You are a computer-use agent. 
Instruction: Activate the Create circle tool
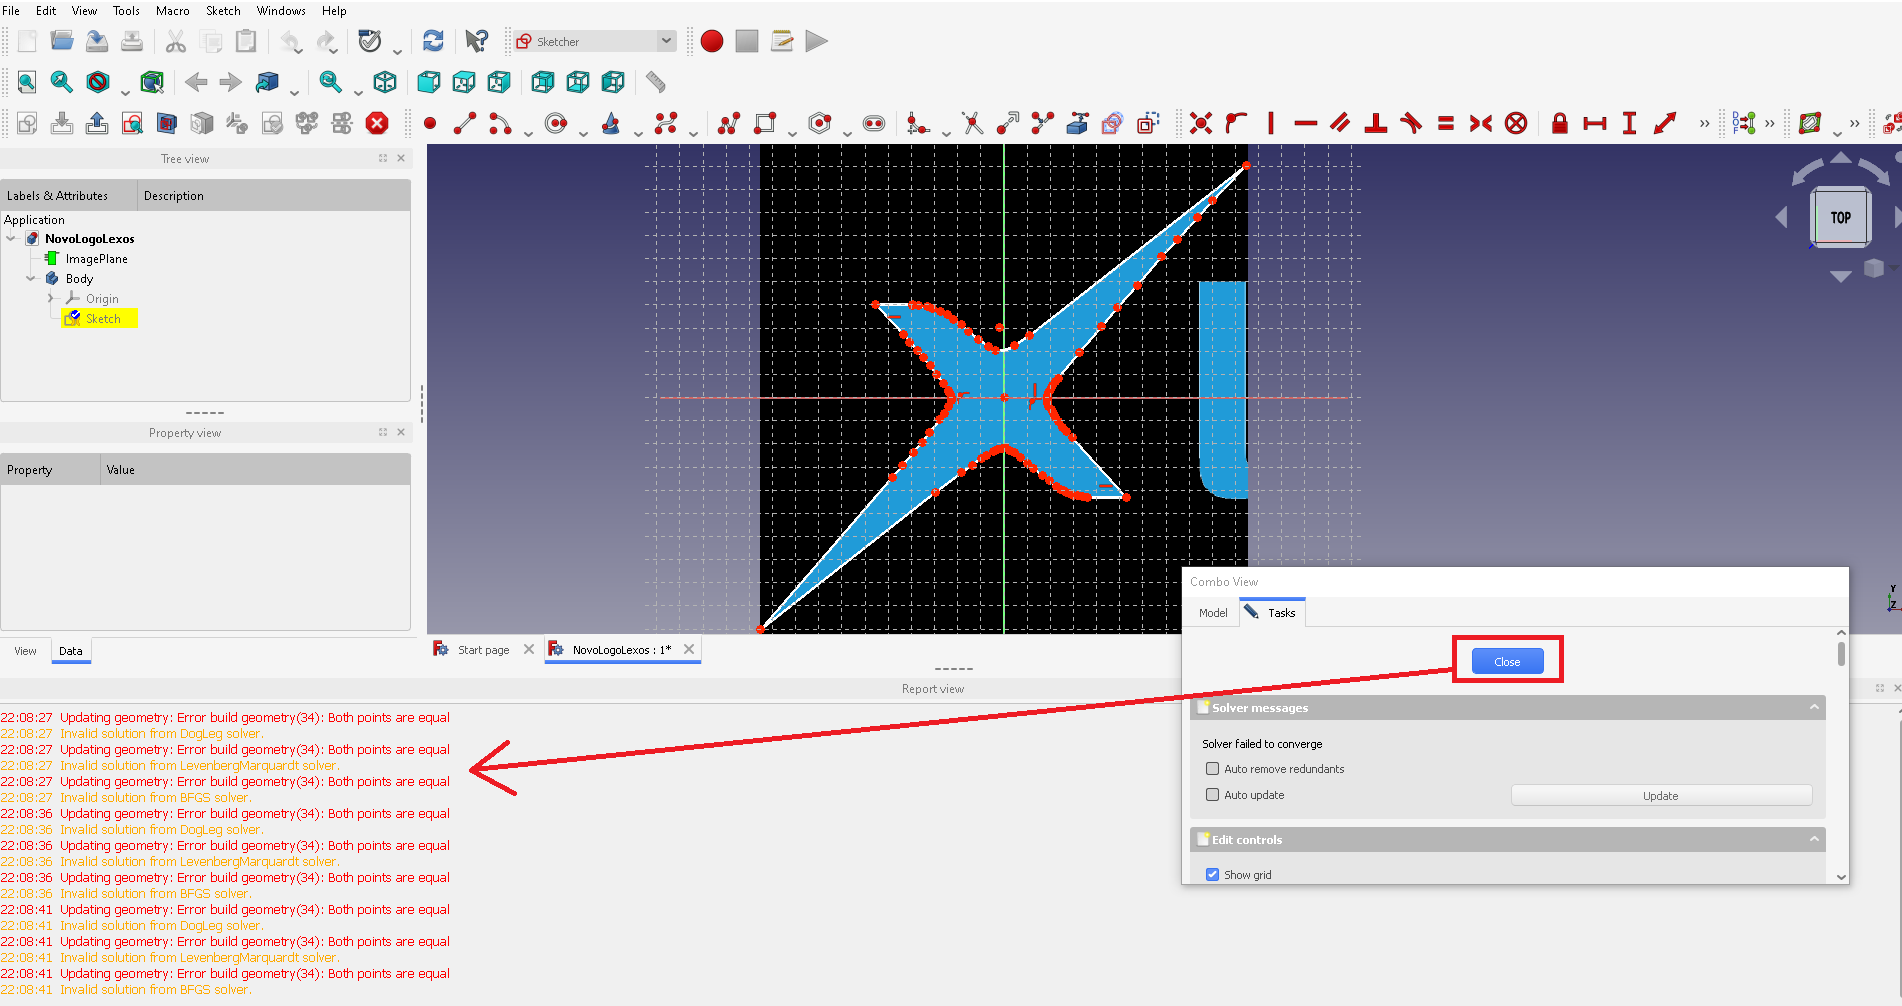tap(556, 123)
